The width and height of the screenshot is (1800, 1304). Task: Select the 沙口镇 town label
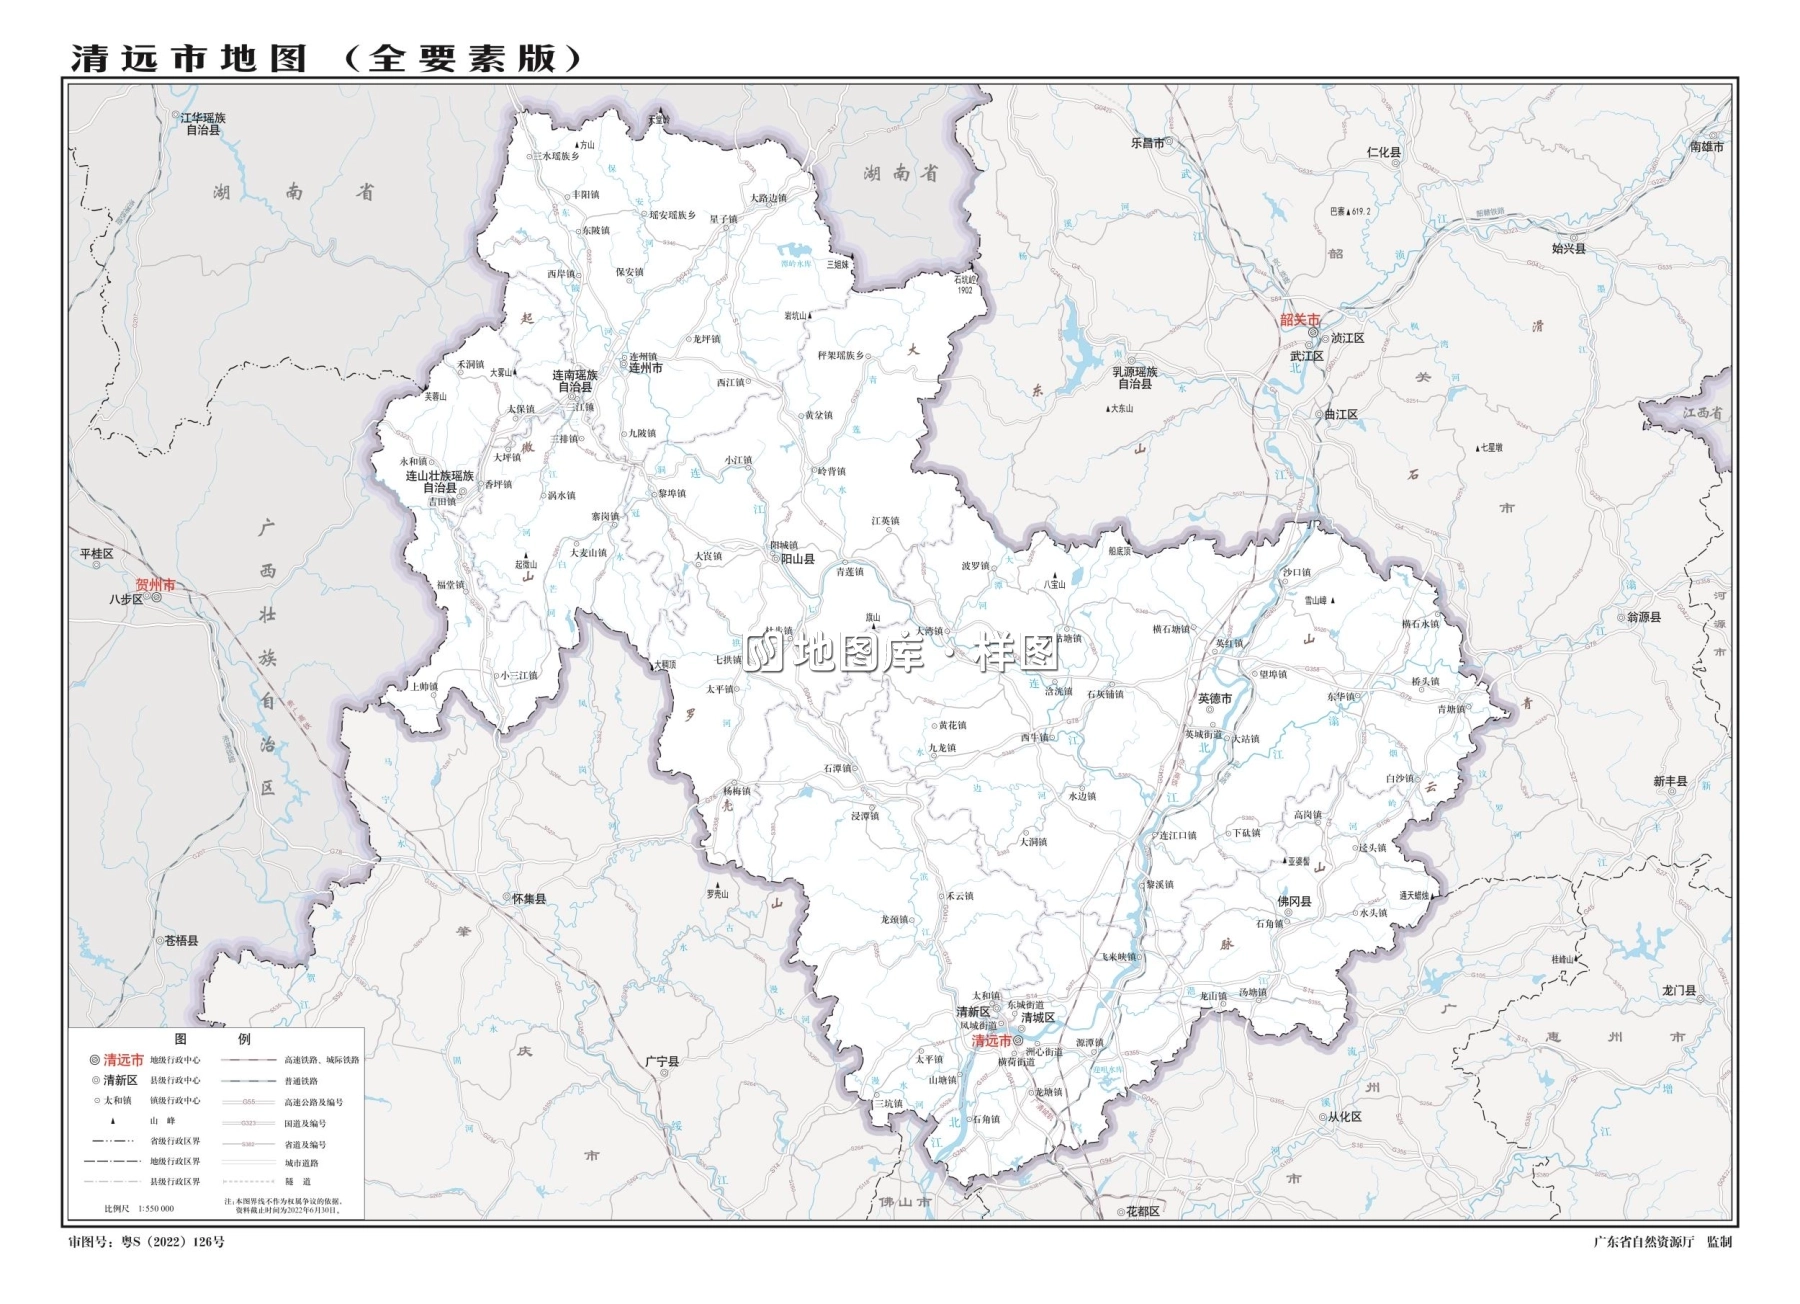coord(1296,572)
